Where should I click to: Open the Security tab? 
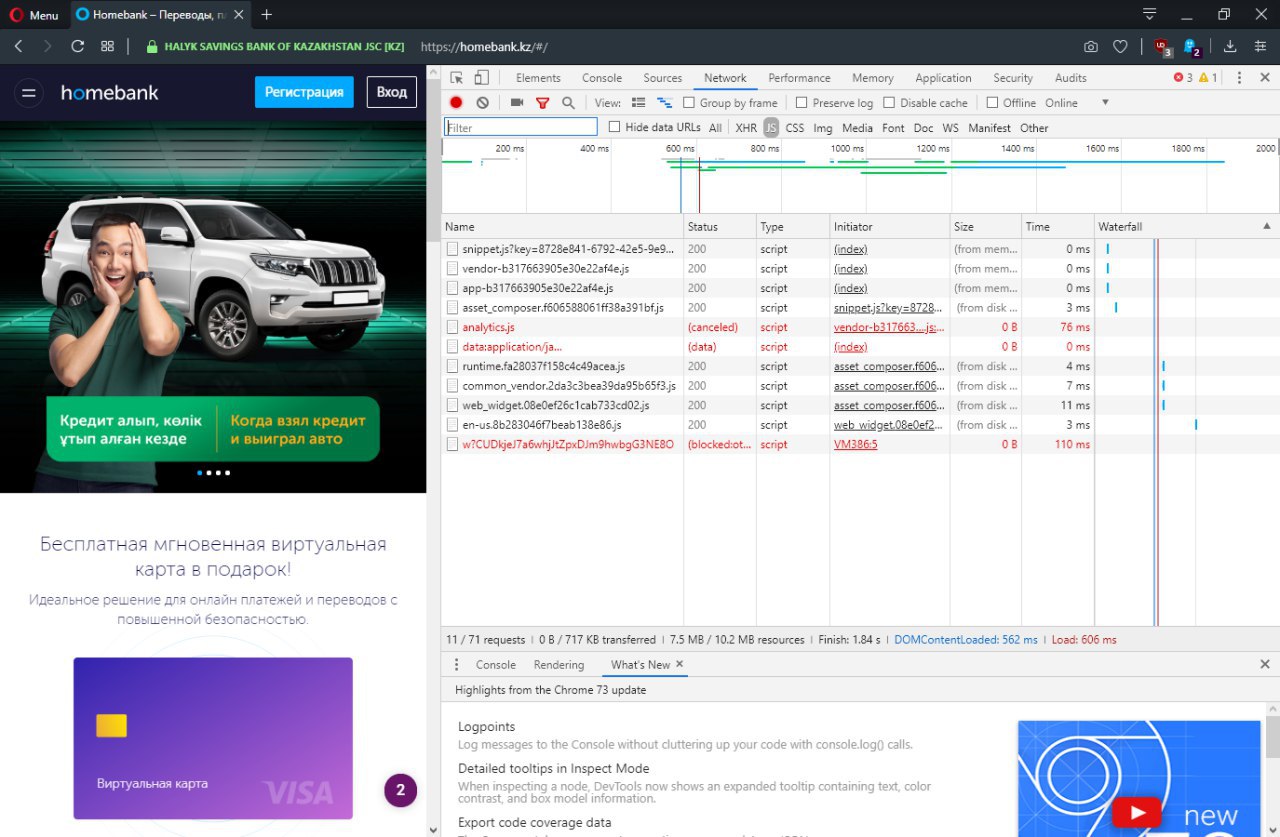point(1013,78)
